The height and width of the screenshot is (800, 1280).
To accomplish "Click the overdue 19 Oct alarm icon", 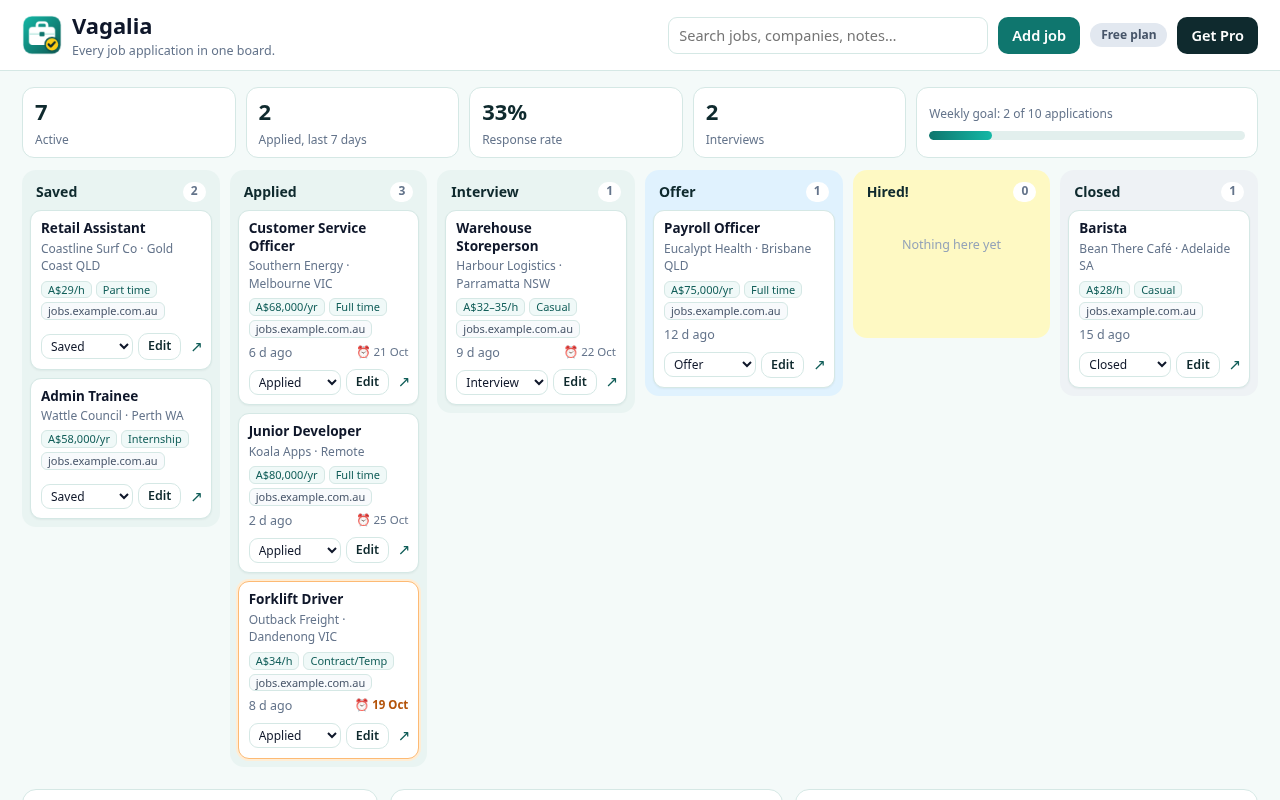I will pos(362,705).
